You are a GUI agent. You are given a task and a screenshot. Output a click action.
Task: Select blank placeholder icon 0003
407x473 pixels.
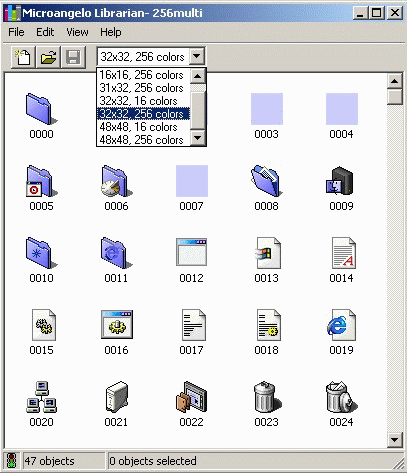click(267, 109)
